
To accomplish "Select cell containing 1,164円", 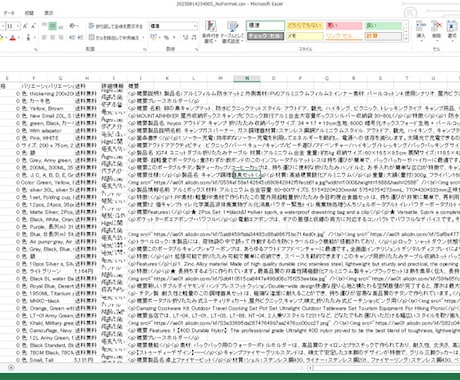I will pos(87,271).
